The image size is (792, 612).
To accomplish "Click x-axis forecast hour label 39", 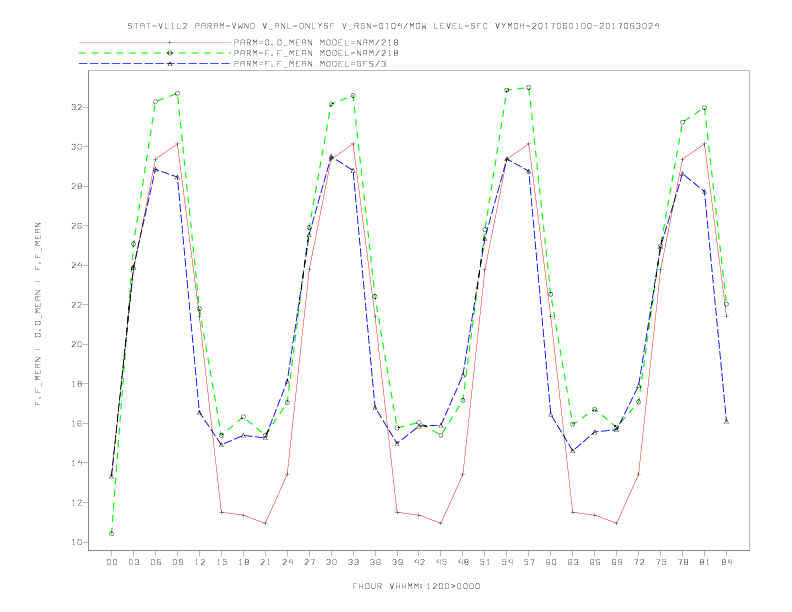I will (397, 562).
